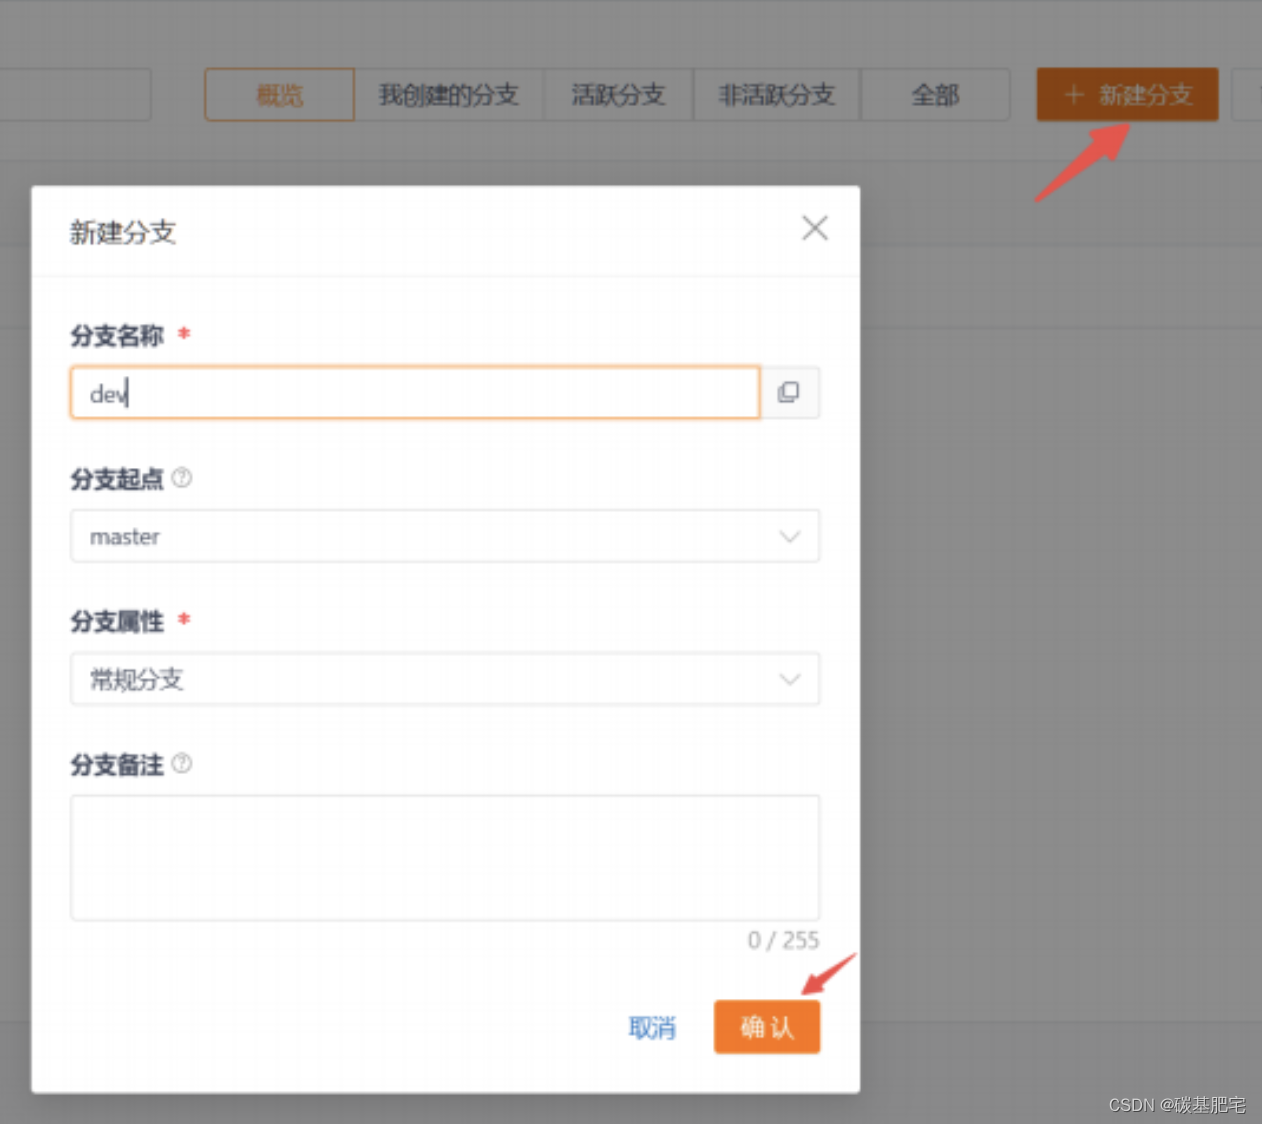
Task: Click the search box left of tabs
Action: [75, 95]
